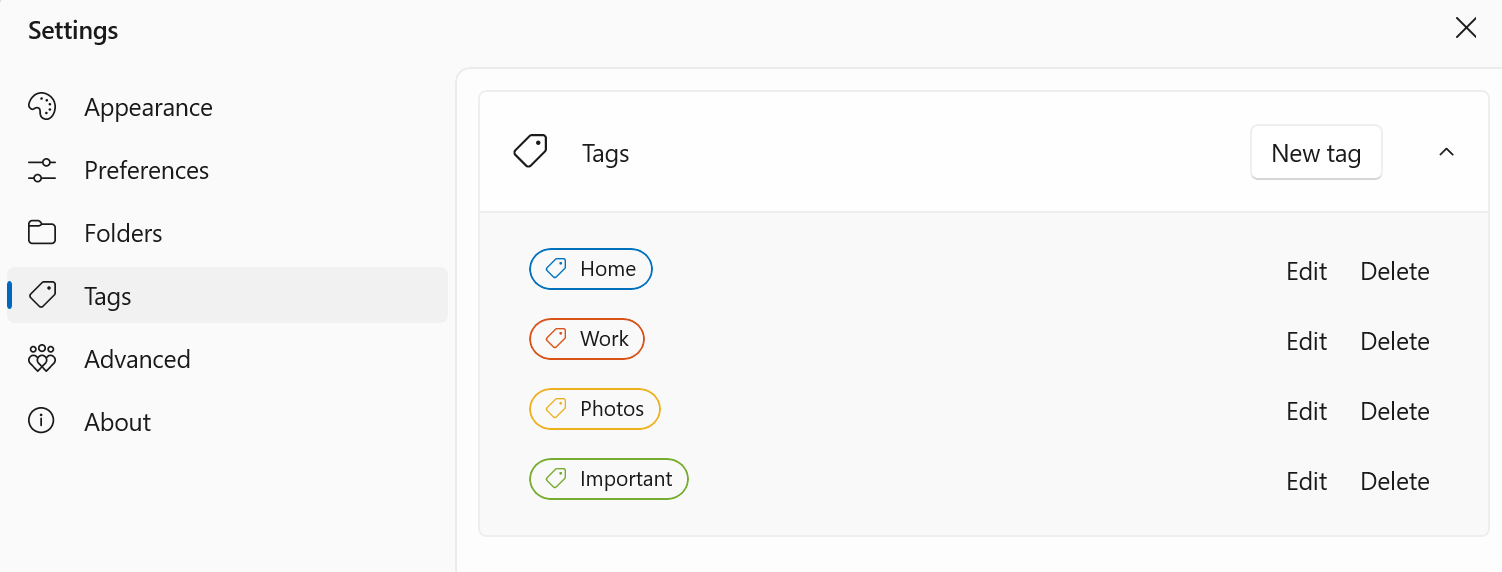Click the About info icon
Viewport: 1502px width, 572px height.
42,422
